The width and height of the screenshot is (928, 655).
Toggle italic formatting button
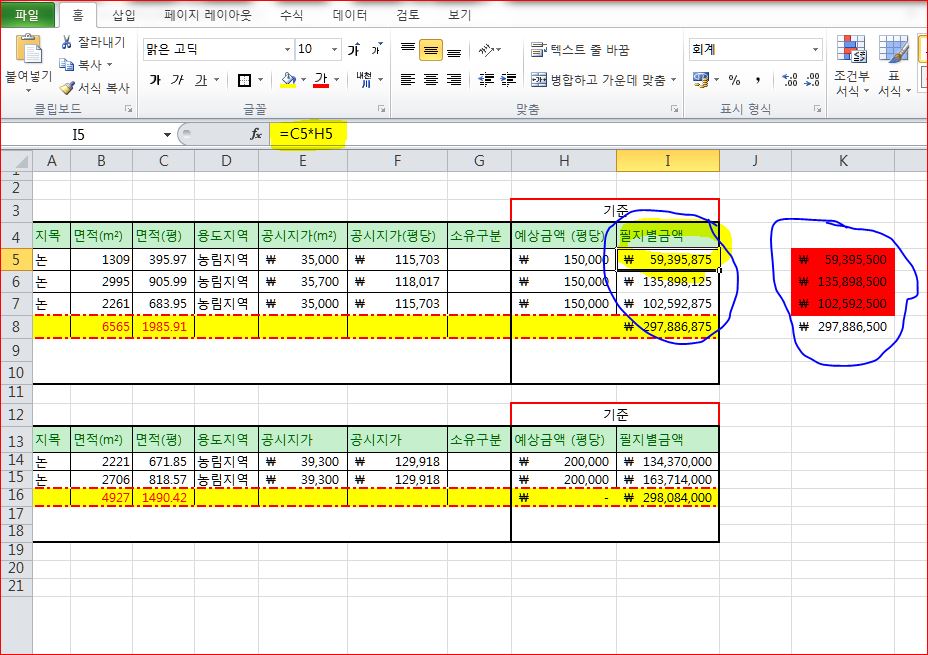coord(177,79)
